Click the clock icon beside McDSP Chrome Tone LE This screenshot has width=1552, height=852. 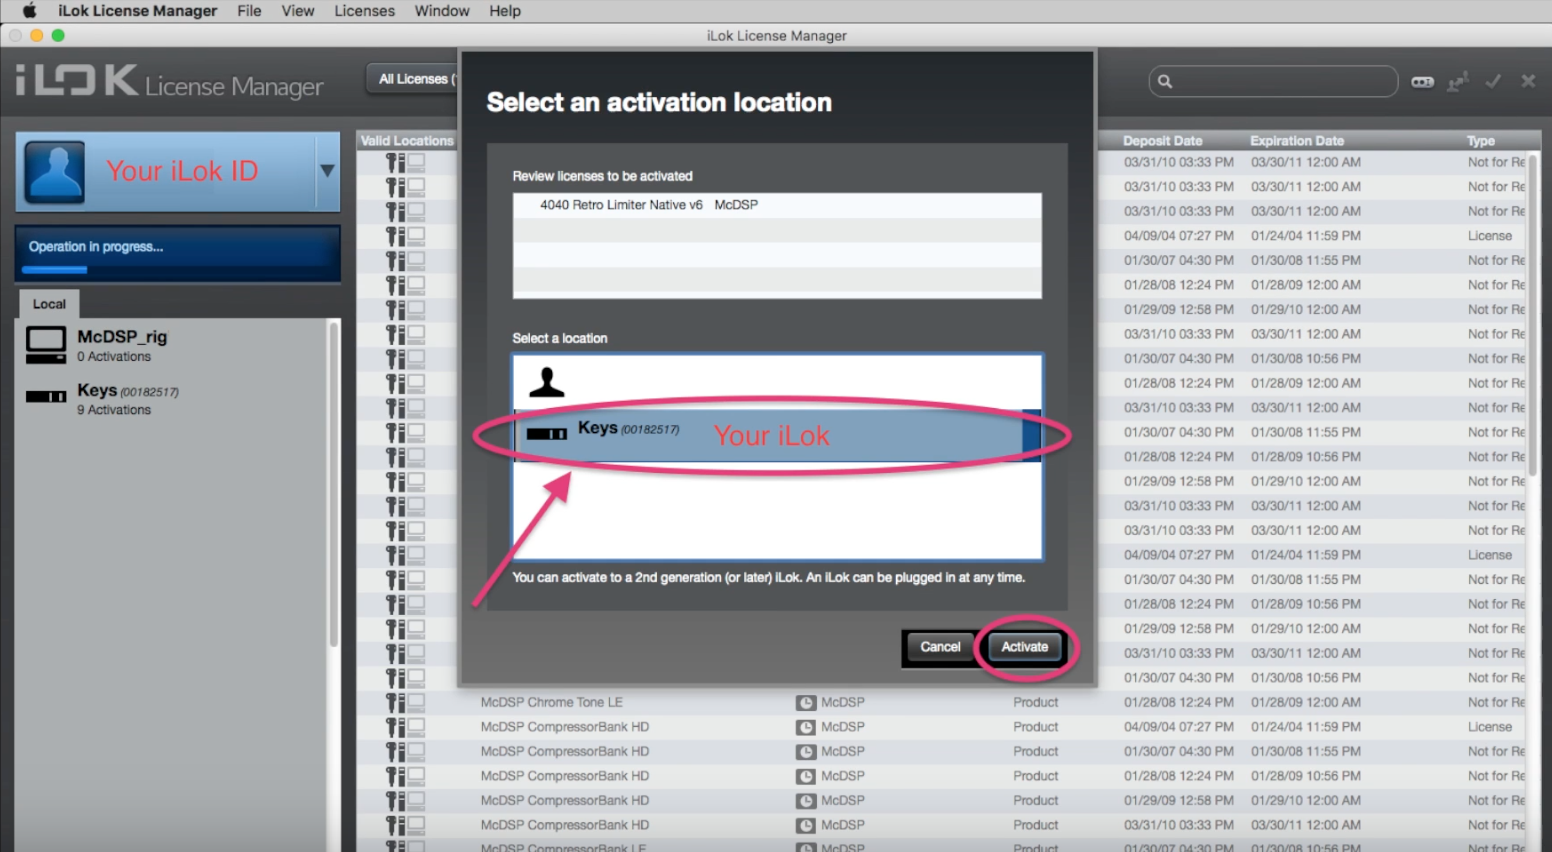pos(805,703)
